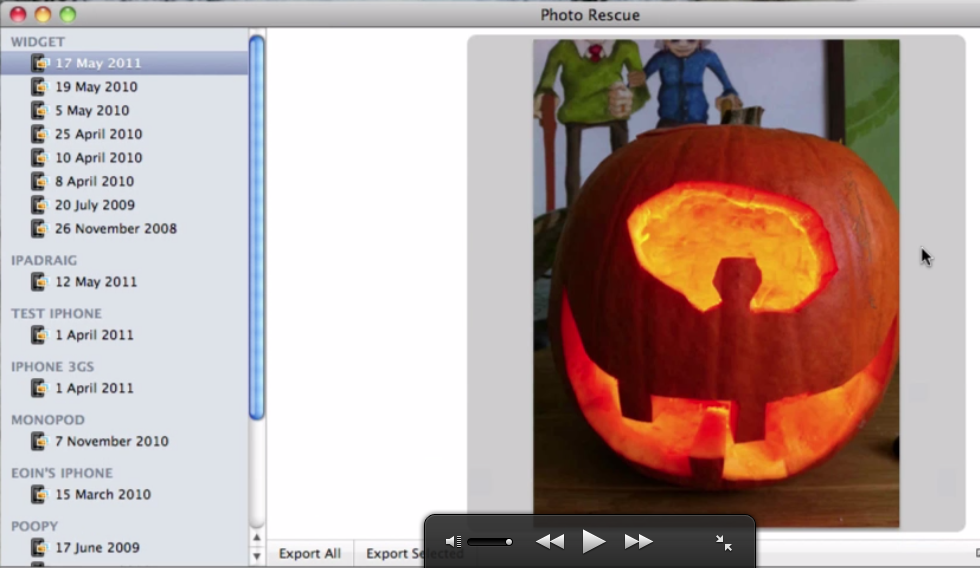Open the 1 April 2011 backup under Test iPhone
Screen dimensions: 980x568
[x=93, y=335]
